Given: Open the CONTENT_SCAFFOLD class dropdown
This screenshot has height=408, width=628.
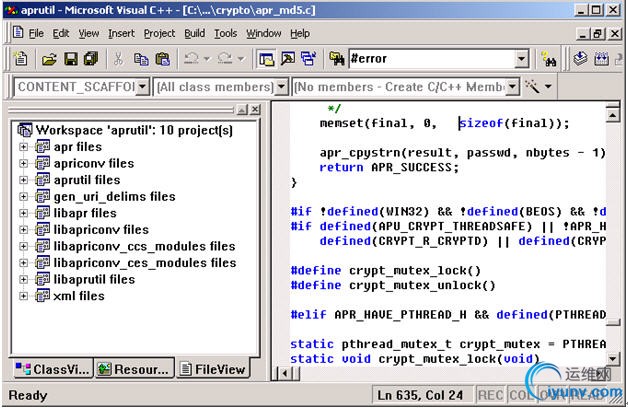Looking at the screenshot, I should (142, 86).
